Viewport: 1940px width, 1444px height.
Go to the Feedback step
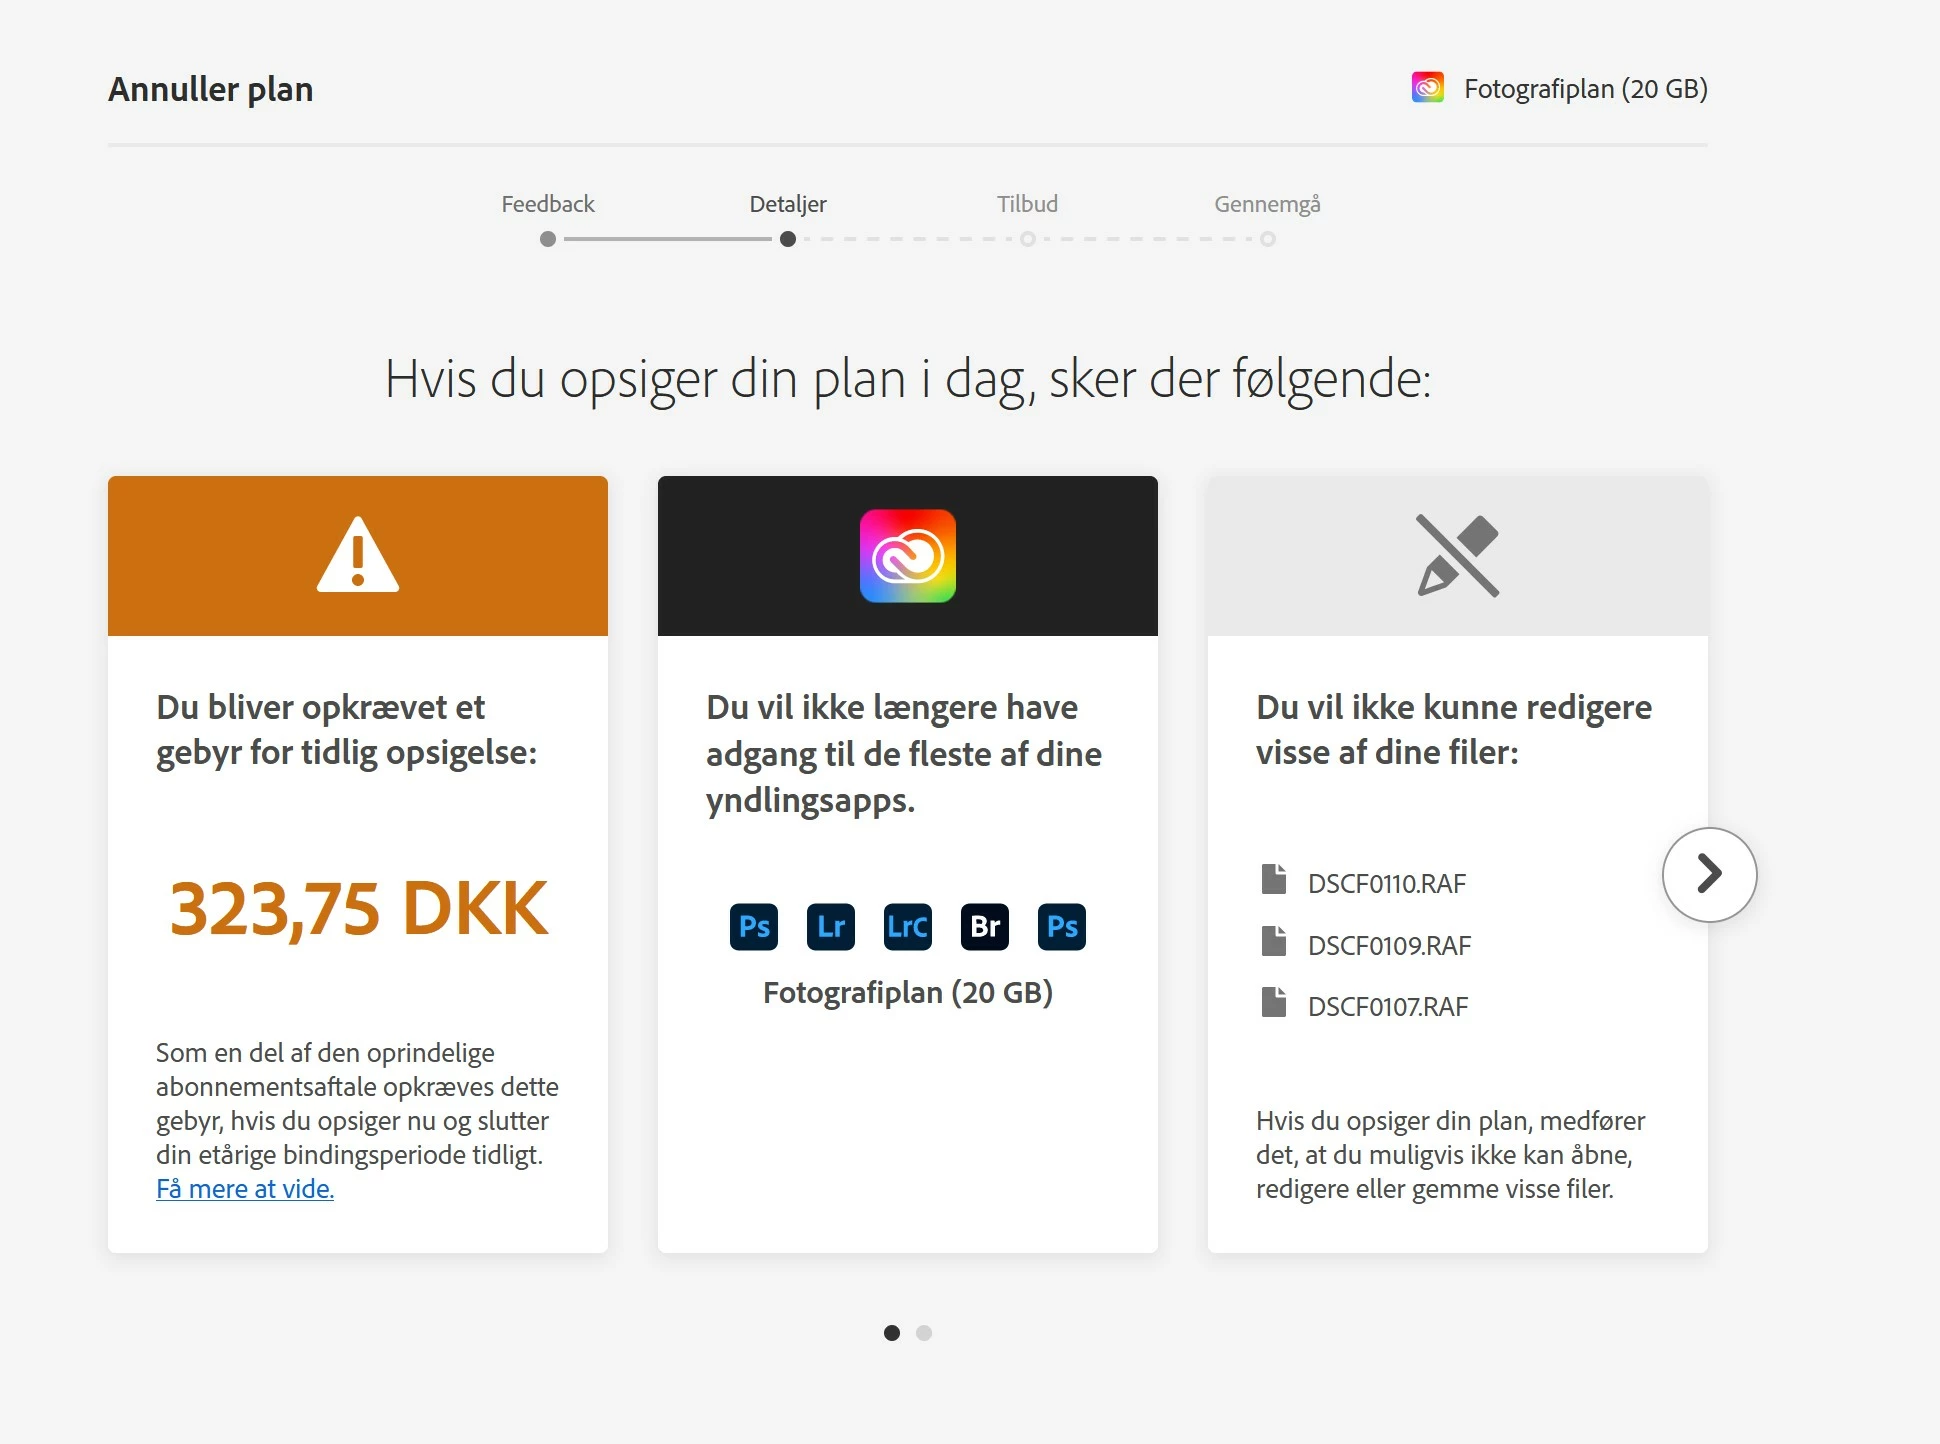coord(548,204)
